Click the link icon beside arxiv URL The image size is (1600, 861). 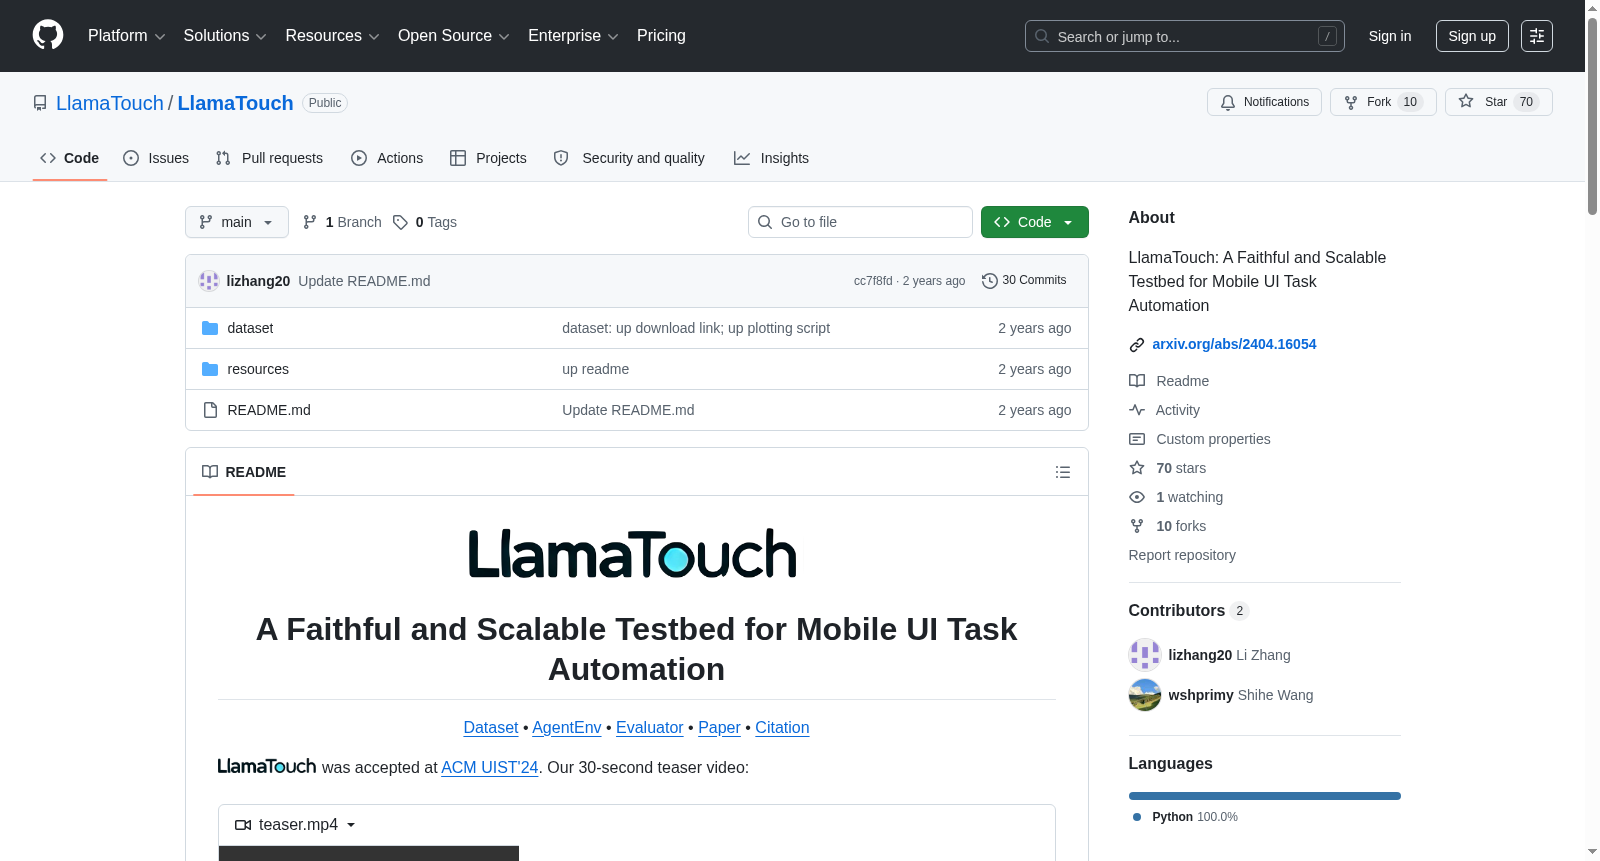(1137, 345)
